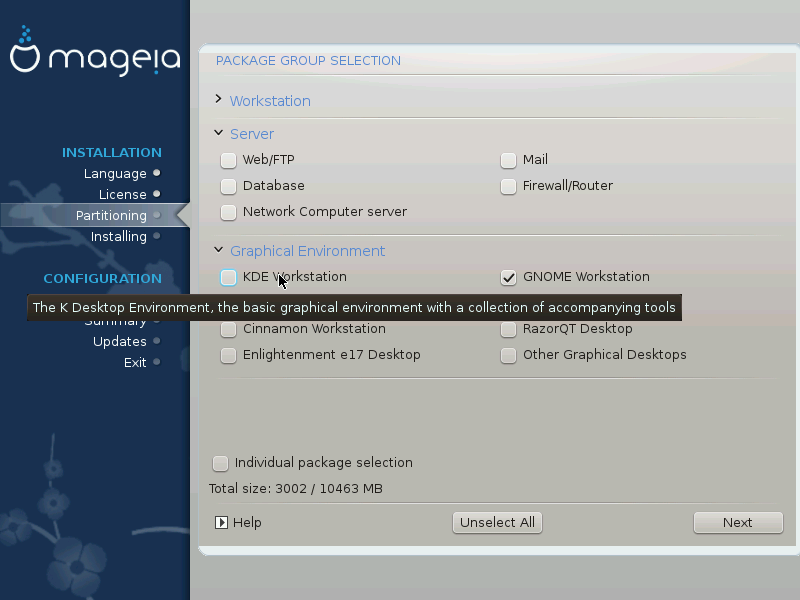Click the Graphical Environment title
The image size is (800, 600).
point(307,251)
